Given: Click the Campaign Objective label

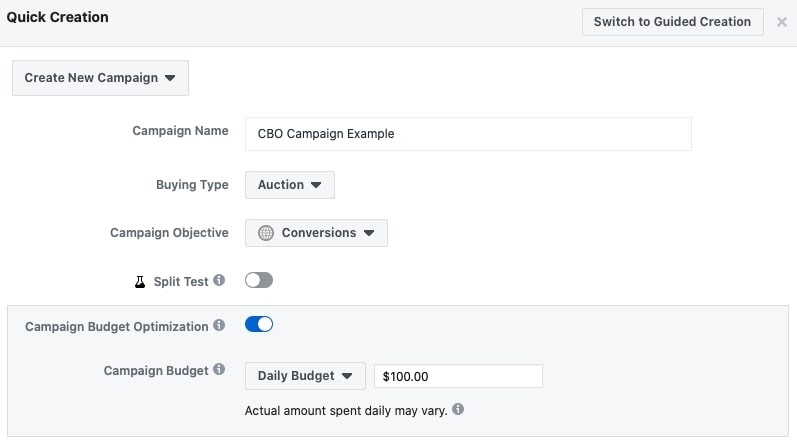Looking at the screenshot, I should point(169,233).
